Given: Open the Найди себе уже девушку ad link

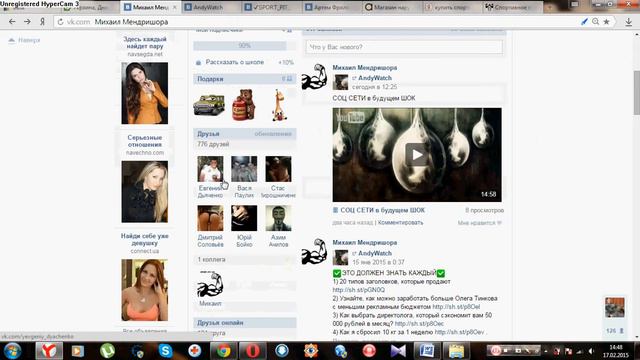Looking at the screenshot, I should tap(144, 240).
